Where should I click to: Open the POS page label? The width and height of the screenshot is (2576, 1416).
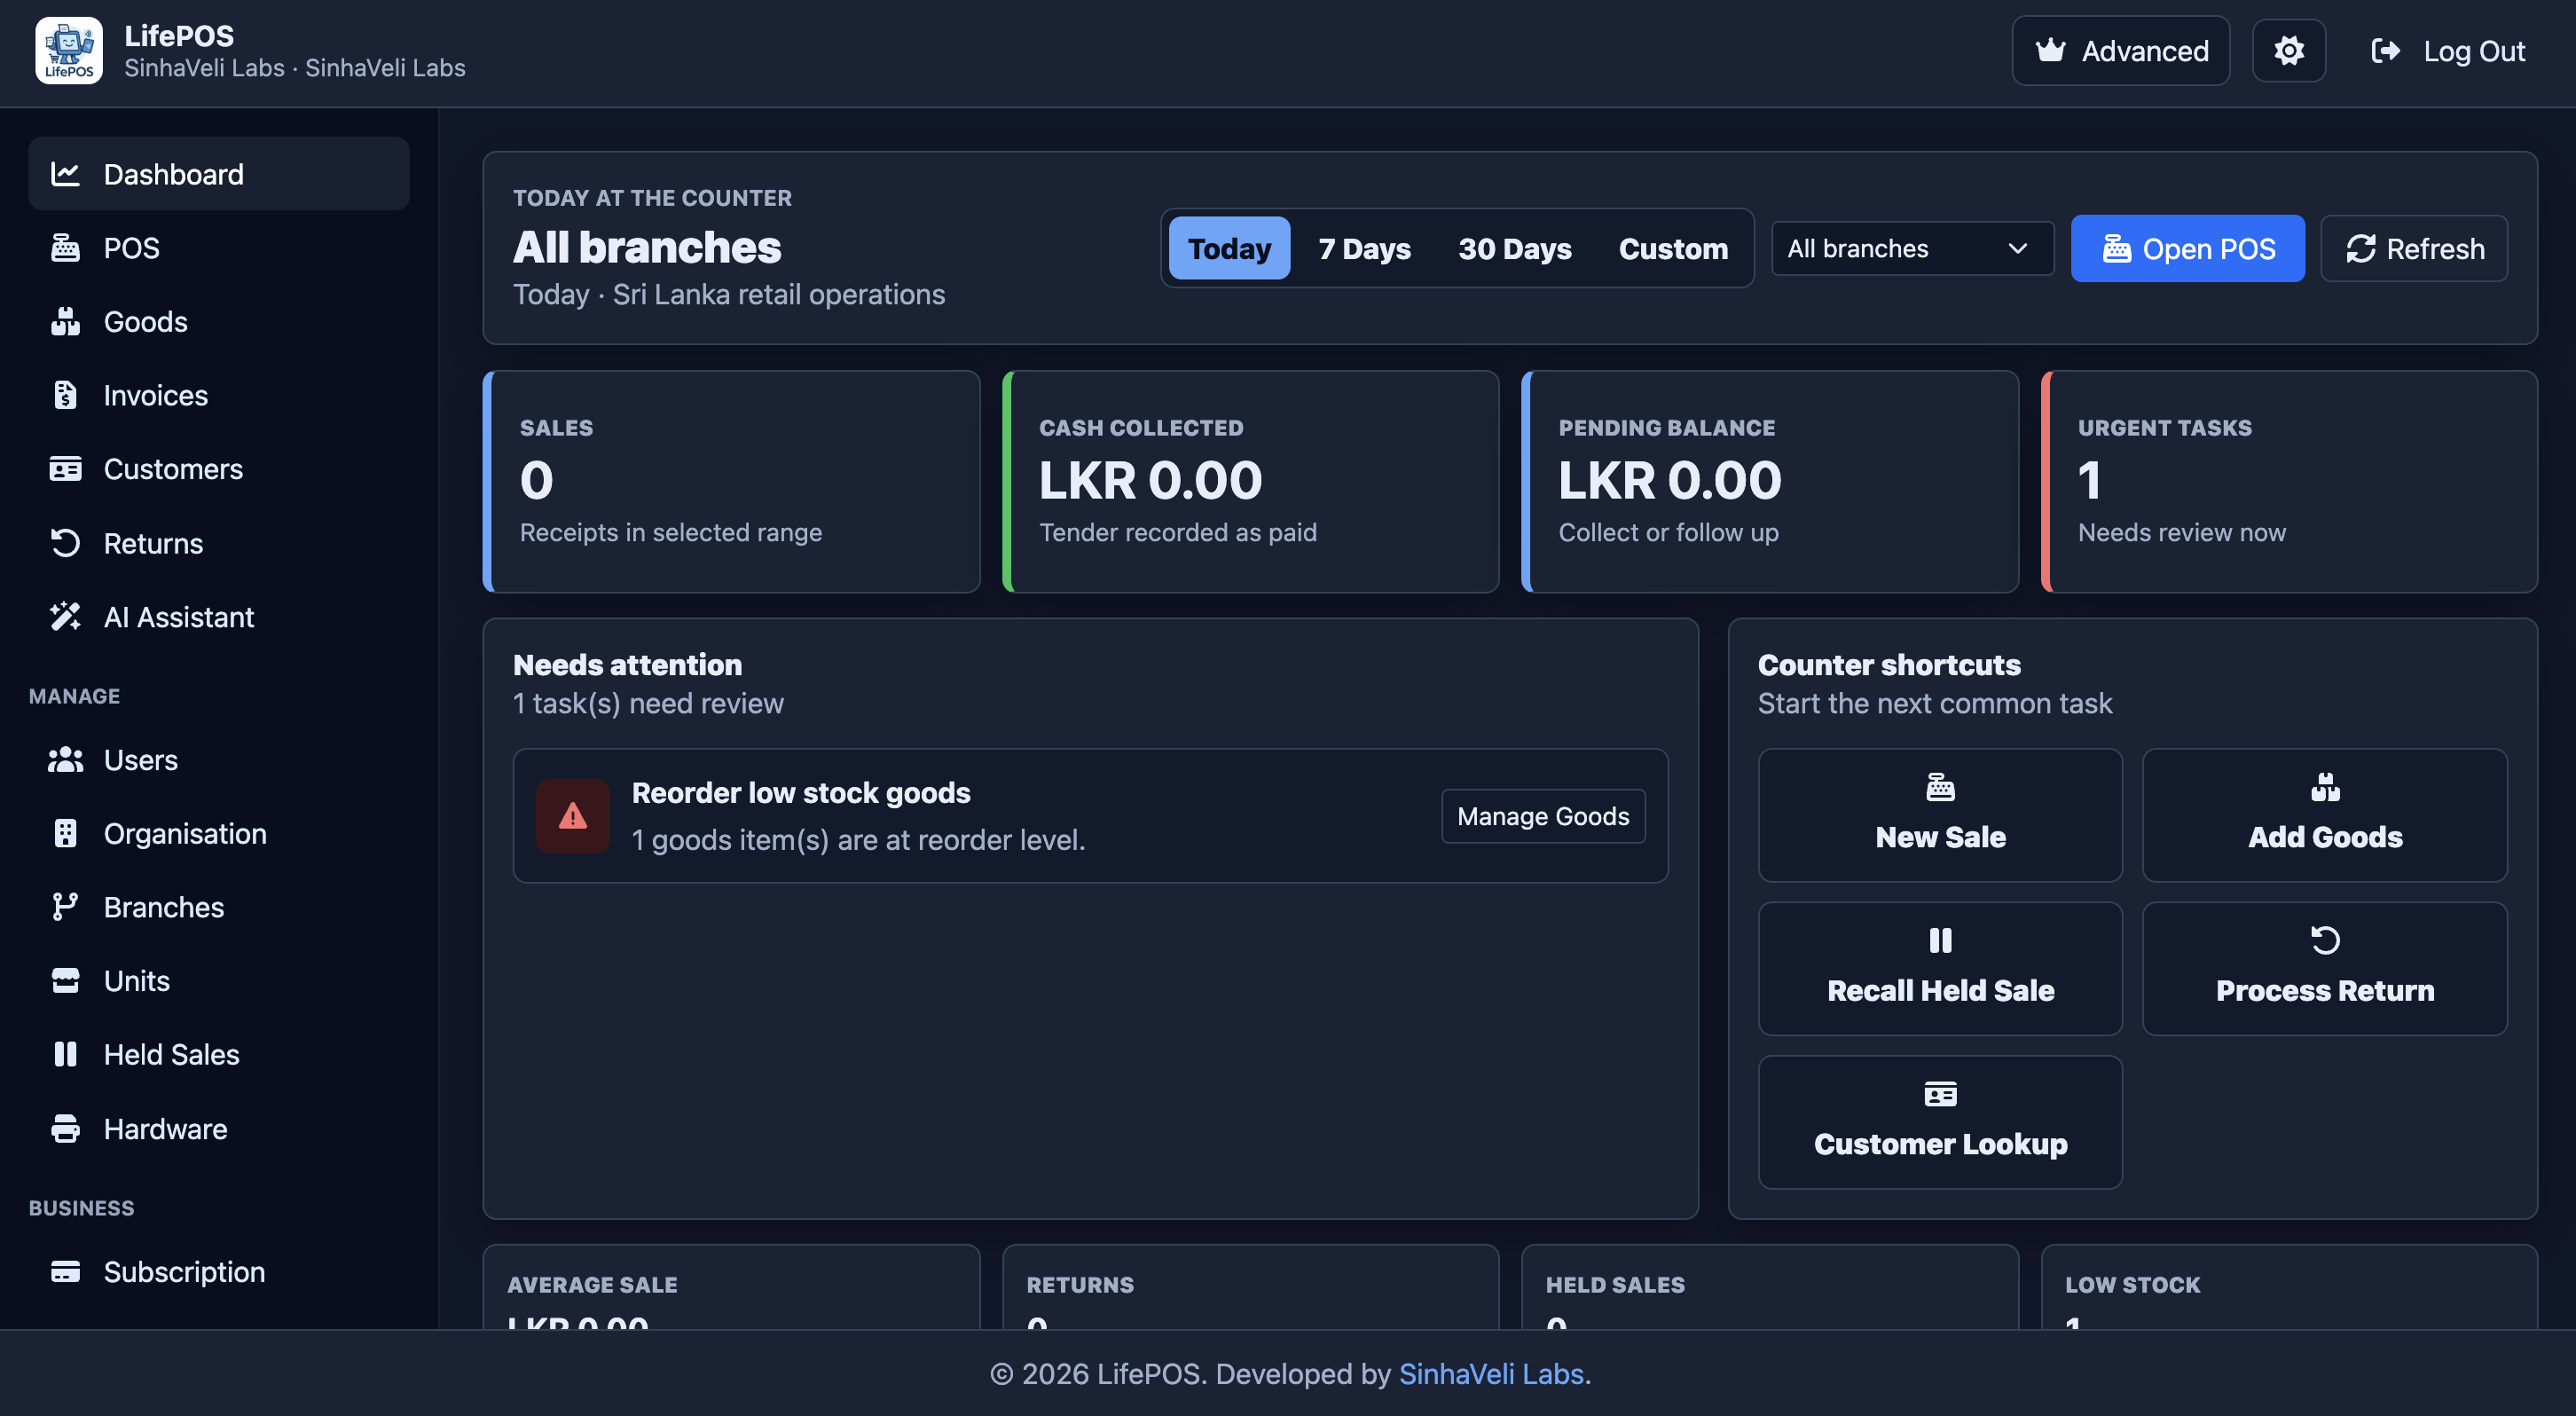pos(132,248)
